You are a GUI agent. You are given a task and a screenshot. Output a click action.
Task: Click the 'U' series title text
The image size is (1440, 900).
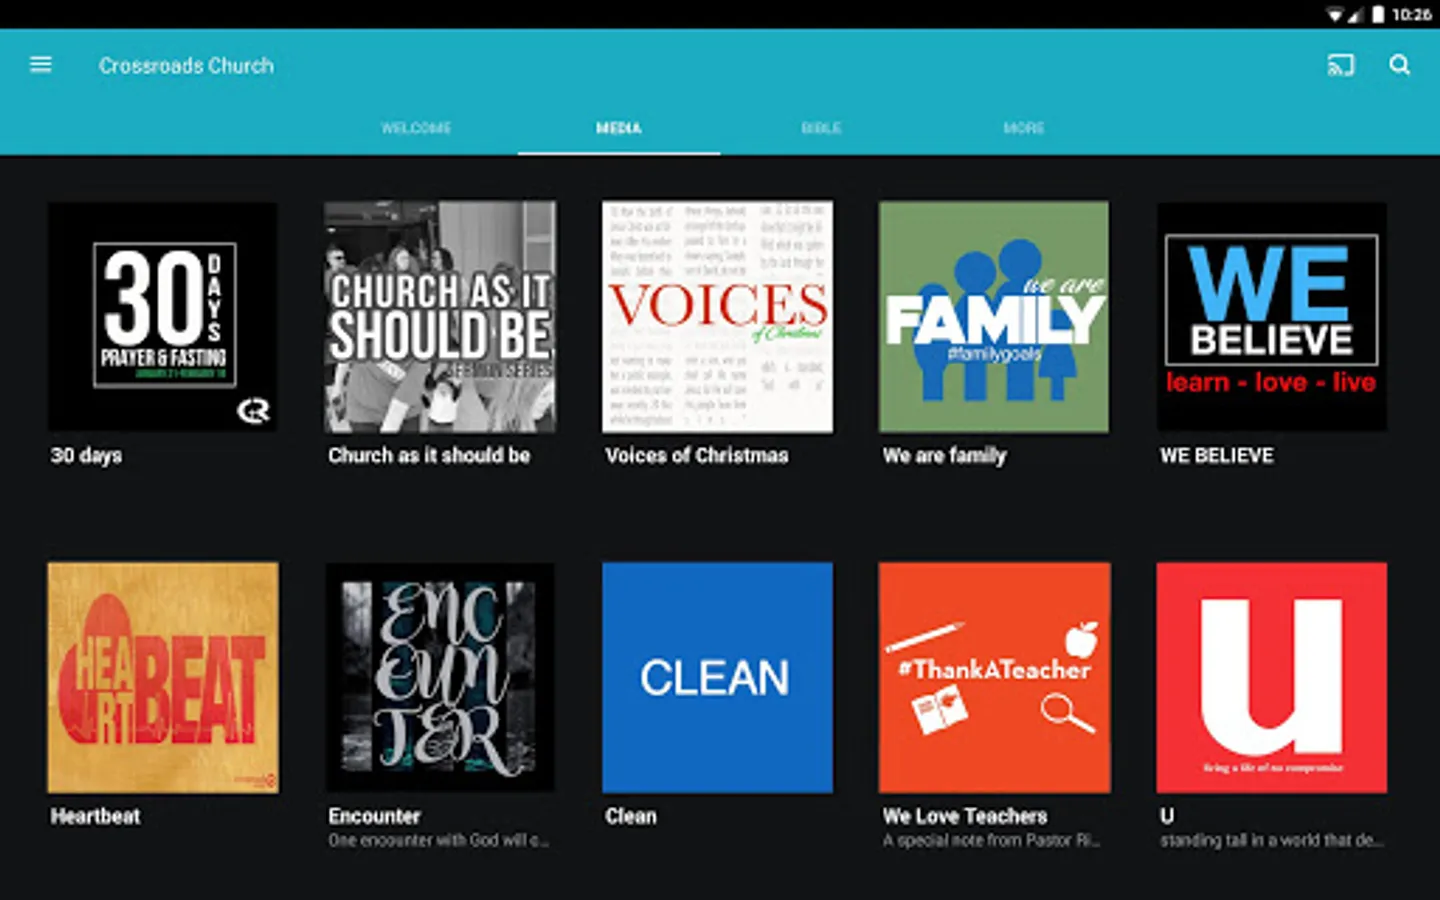point(1167,816)
